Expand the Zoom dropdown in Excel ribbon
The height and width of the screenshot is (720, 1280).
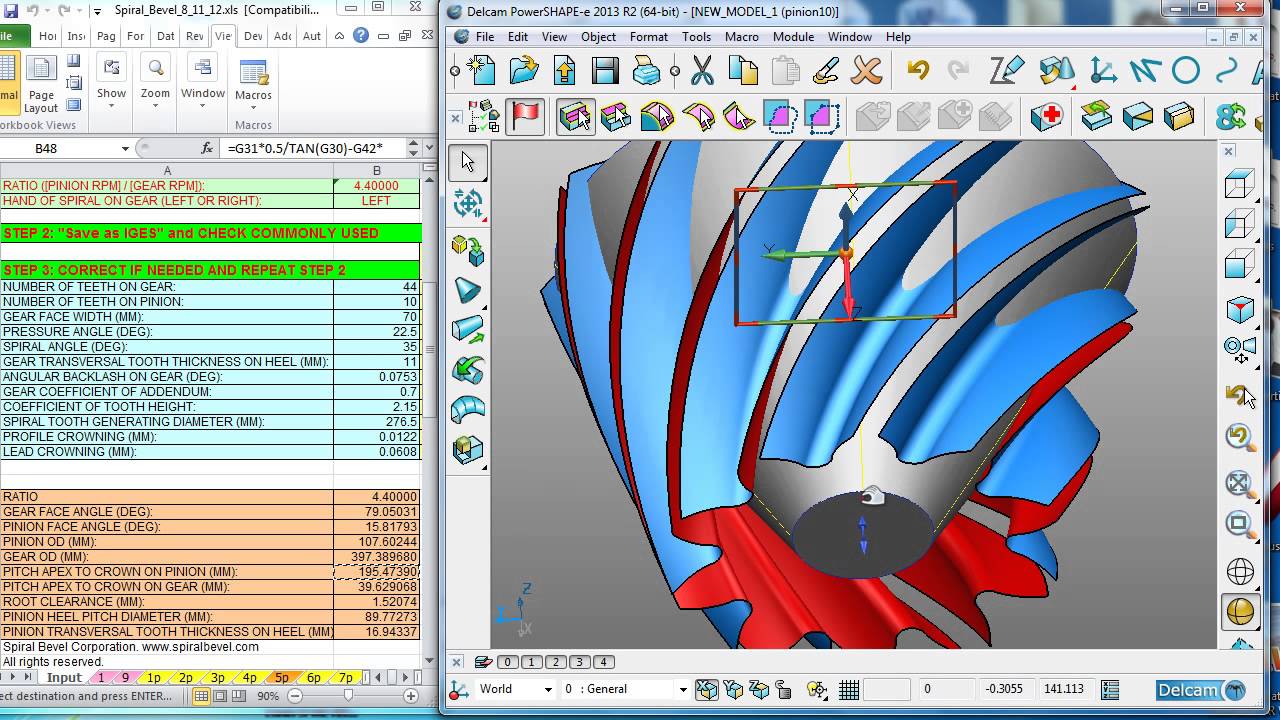point(155,106)
